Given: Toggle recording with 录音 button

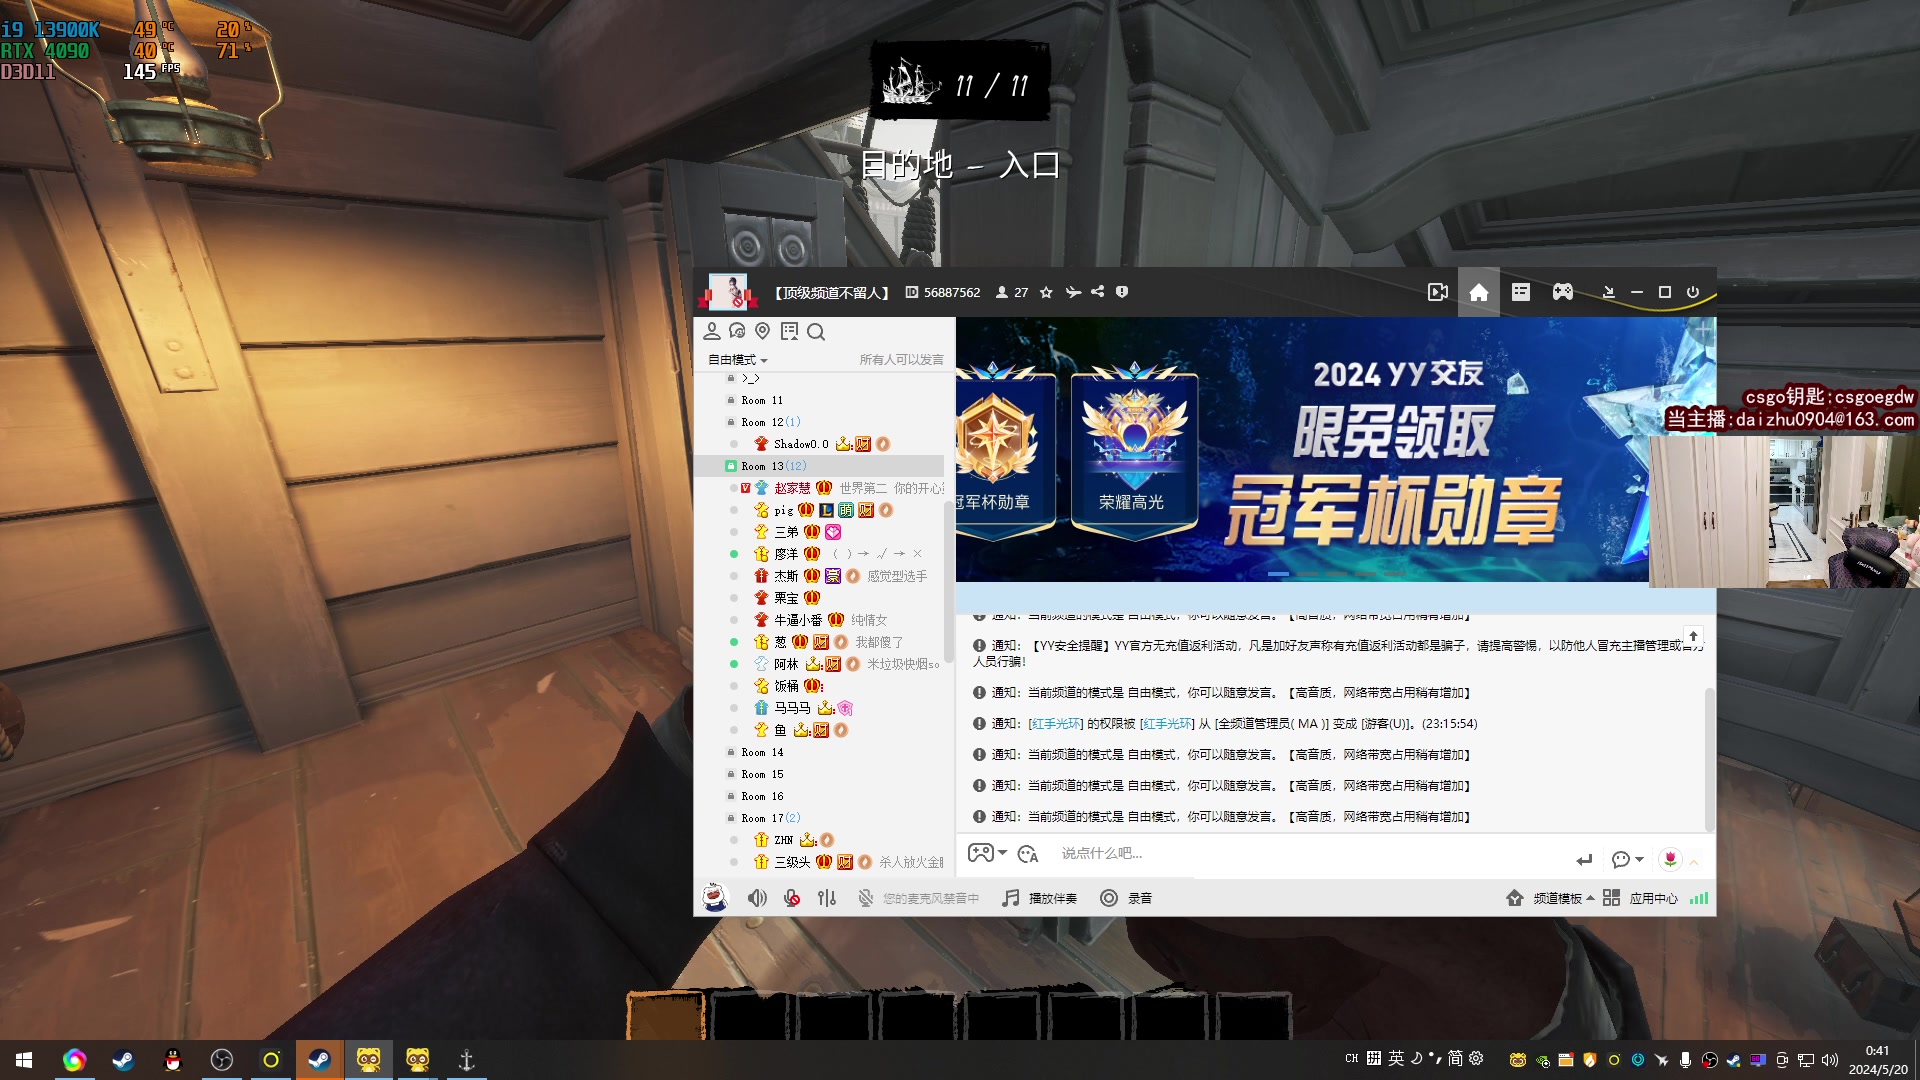Looking at the screenshot, I should click(1127, 898).
